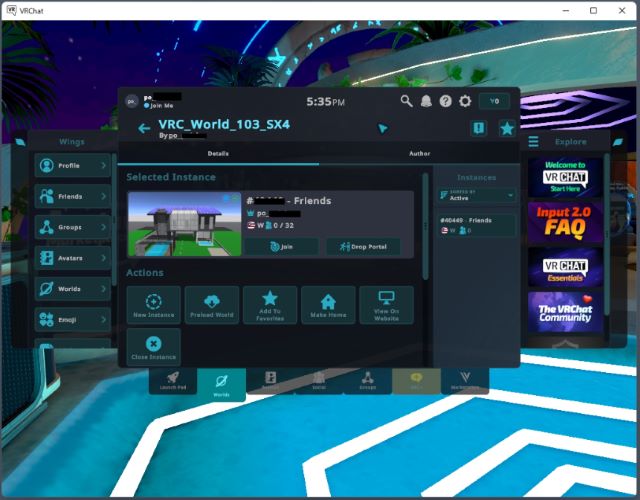Maximize the VRChat window
This screenshot has width=640, height=500.
tap(593, 11)
